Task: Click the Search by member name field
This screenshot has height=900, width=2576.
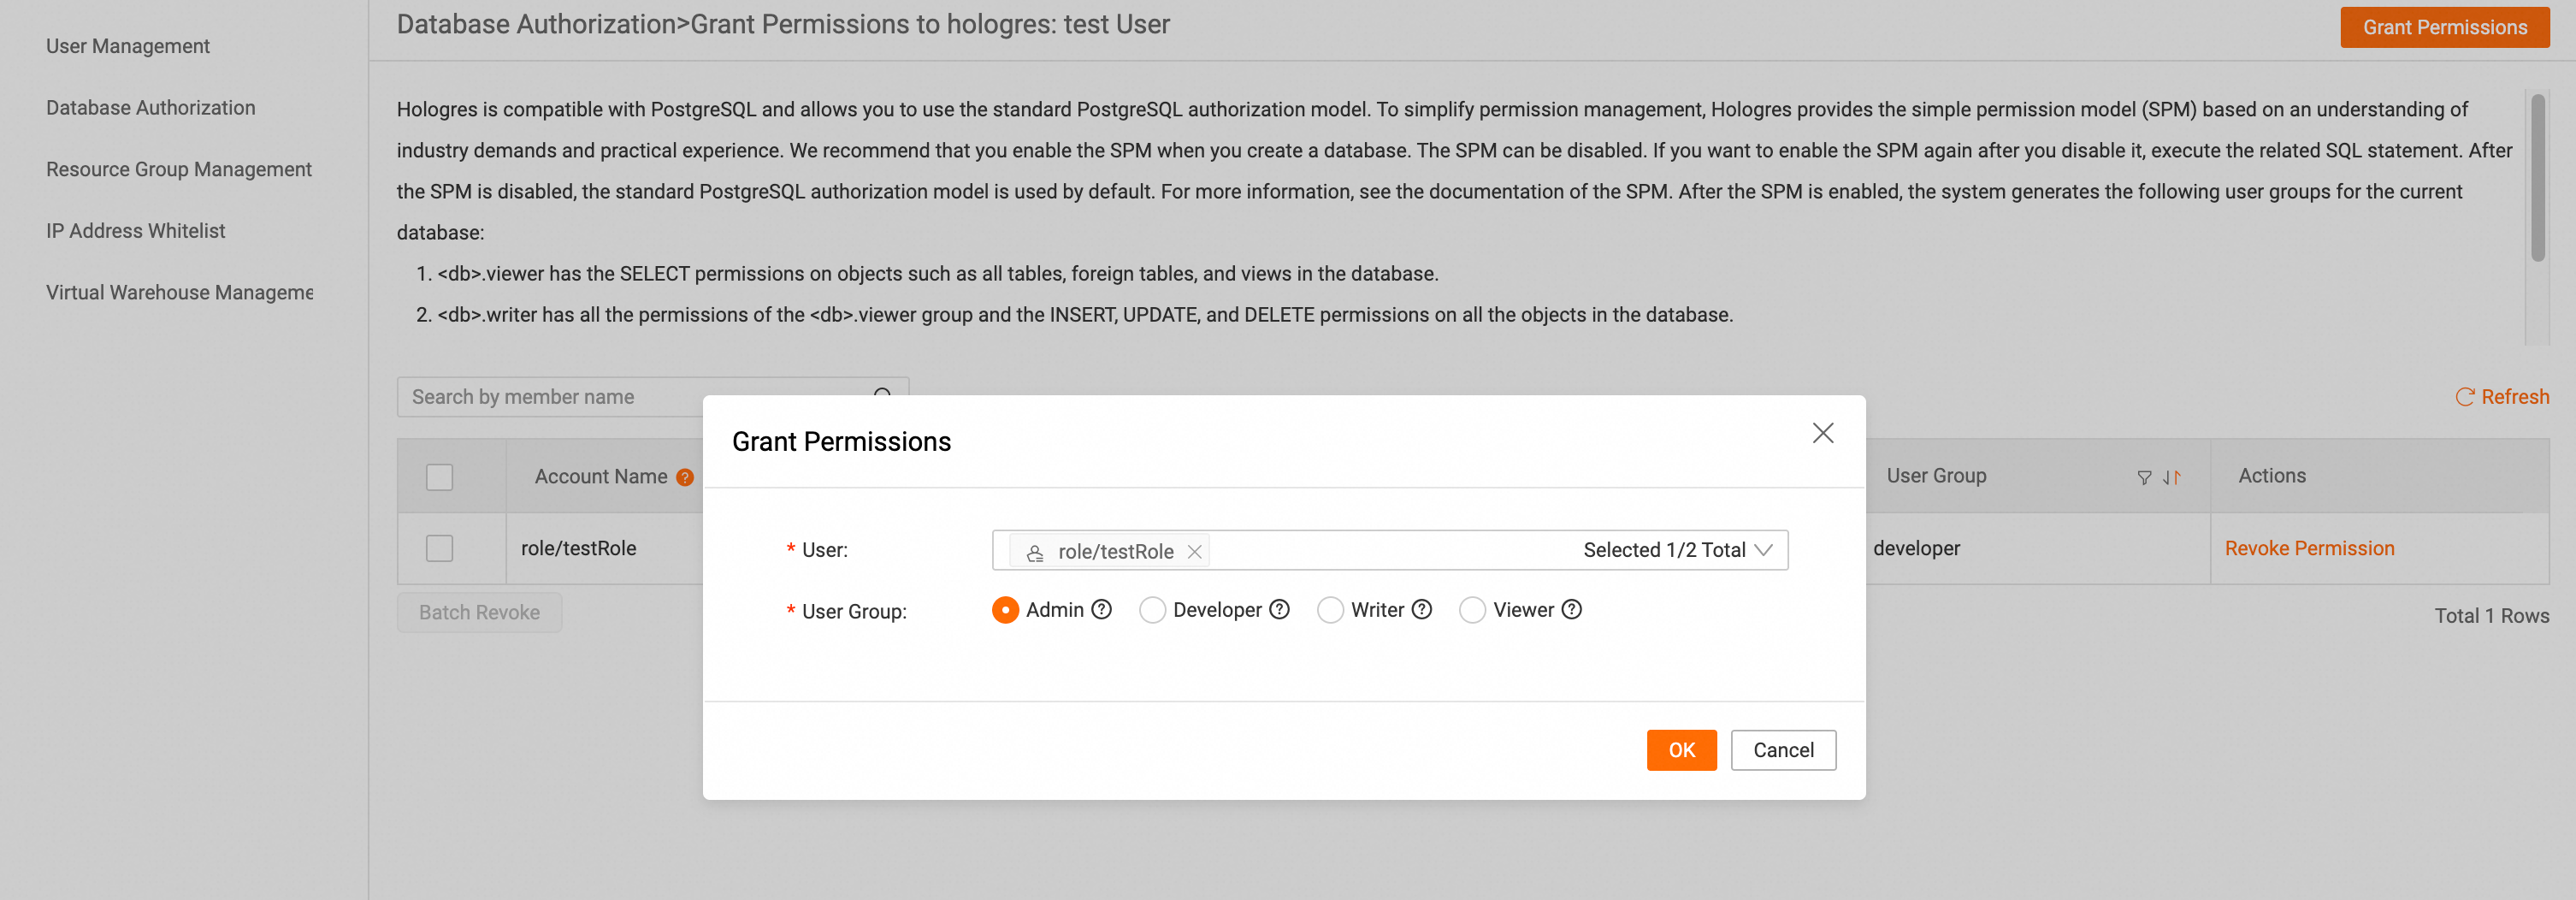Action: pyautogui.click(x=630, y=397)
